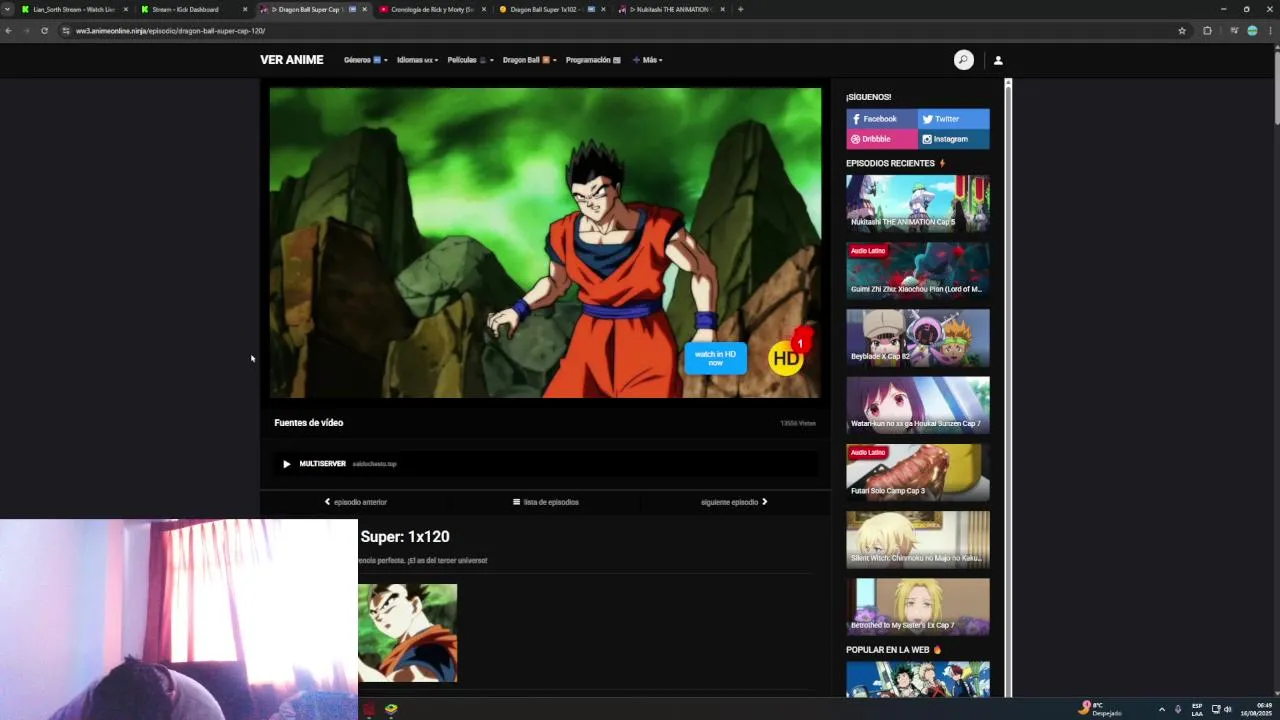
Task: Open the taskbar weather widget Despejado
Action: (1100, 709)
